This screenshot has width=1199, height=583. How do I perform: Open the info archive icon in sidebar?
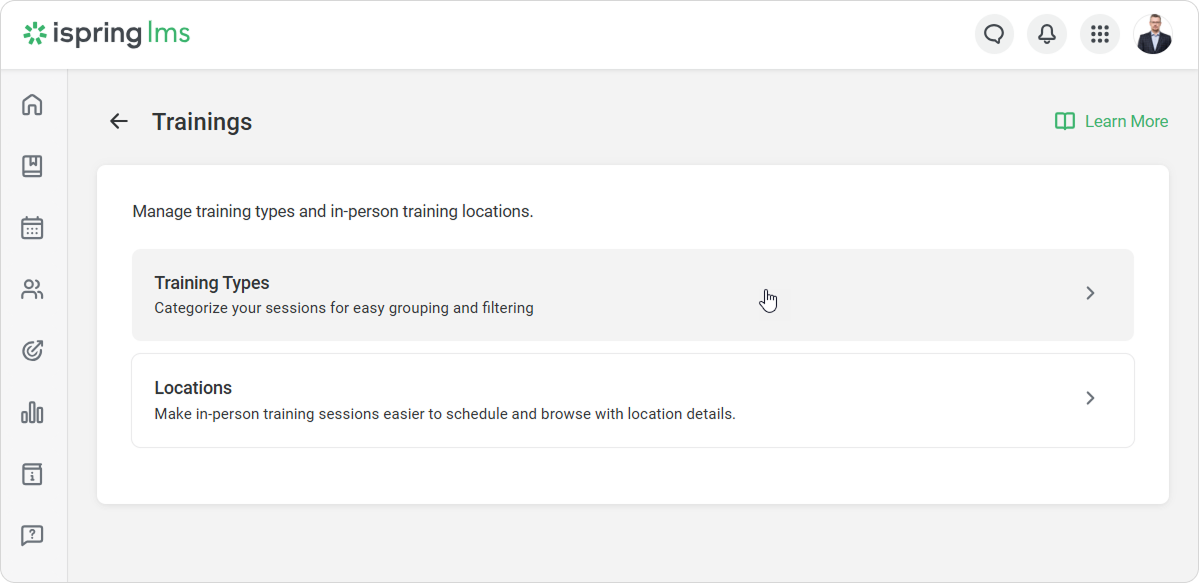click(x=32, y=474)
